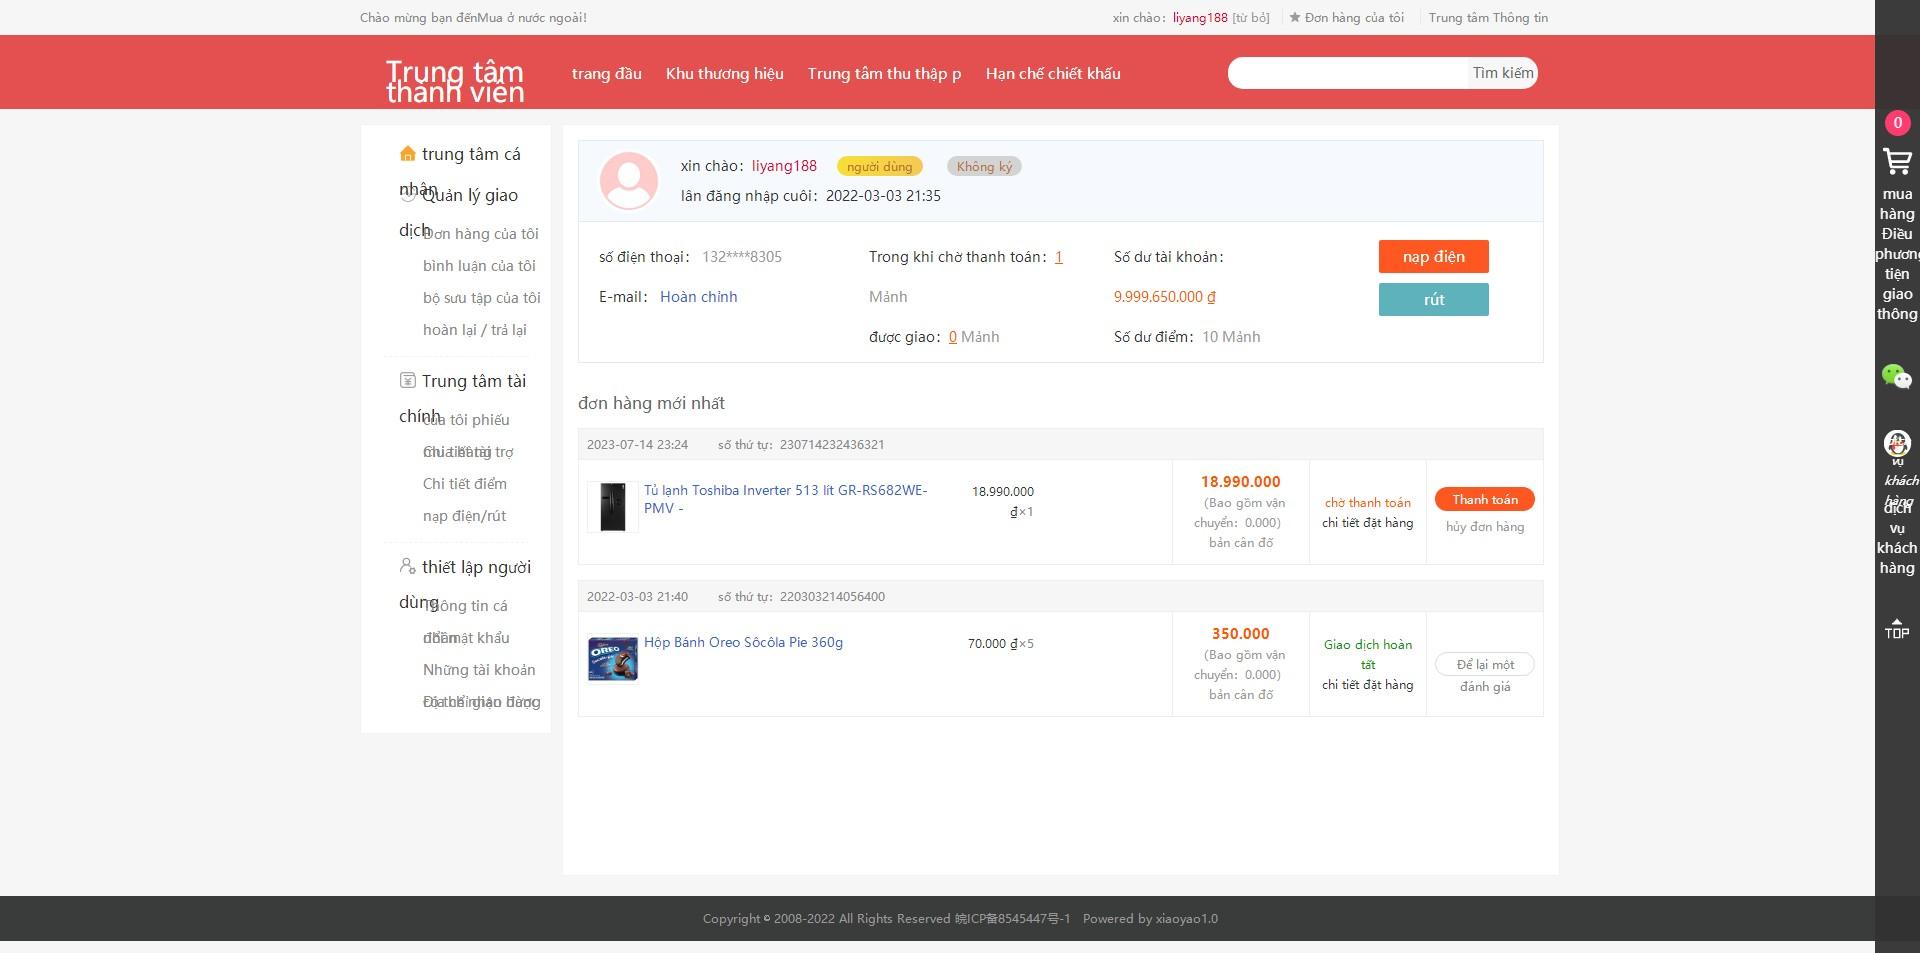Open the Toshiba refrigerator product thumbnail
The image size is (1920, 953).
click(x=612, y=507)
